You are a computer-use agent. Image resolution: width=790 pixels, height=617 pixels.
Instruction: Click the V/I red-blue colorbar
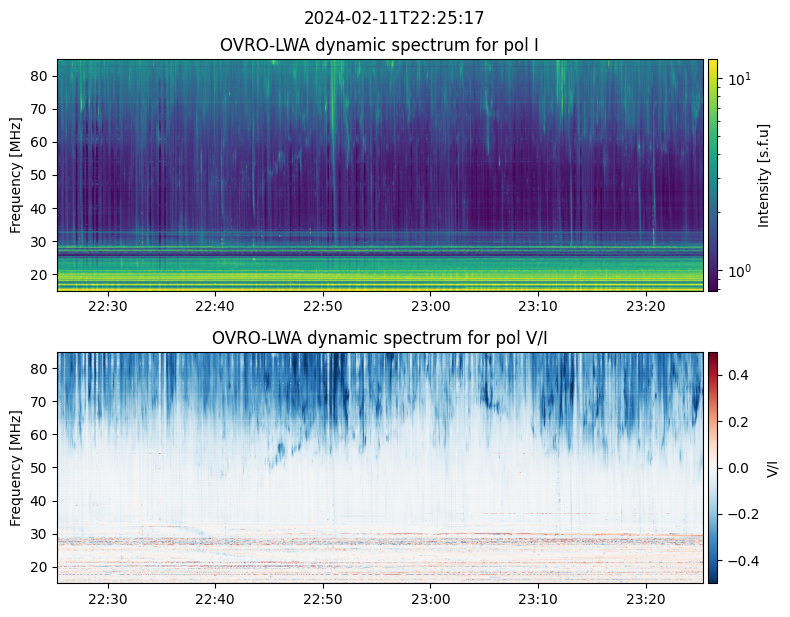point(713,467)
